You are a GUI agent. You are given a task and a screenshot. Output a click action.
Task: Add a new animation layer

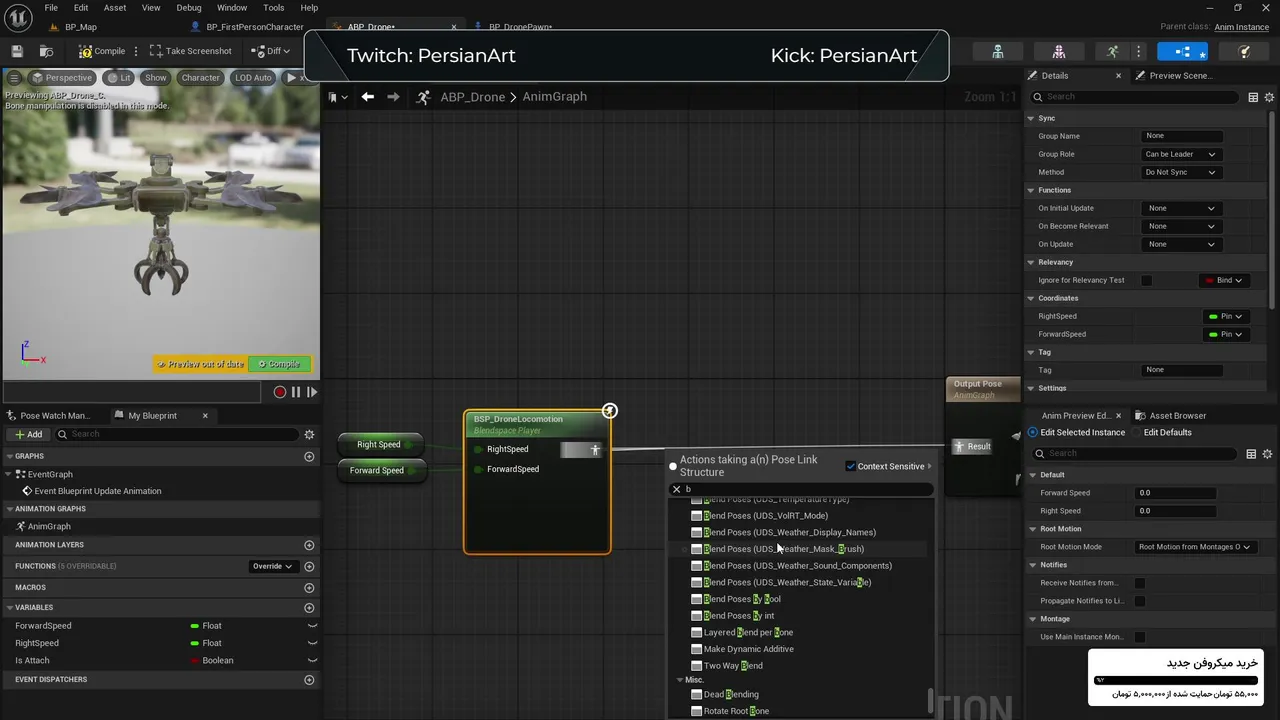pyautogui.click(x=309, y=545)
